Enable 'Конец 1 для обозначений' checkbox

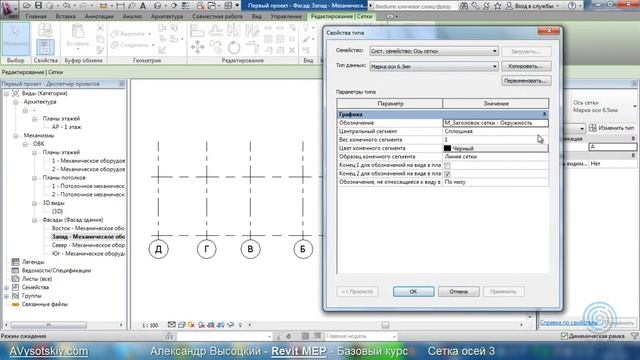pos(447,165)
